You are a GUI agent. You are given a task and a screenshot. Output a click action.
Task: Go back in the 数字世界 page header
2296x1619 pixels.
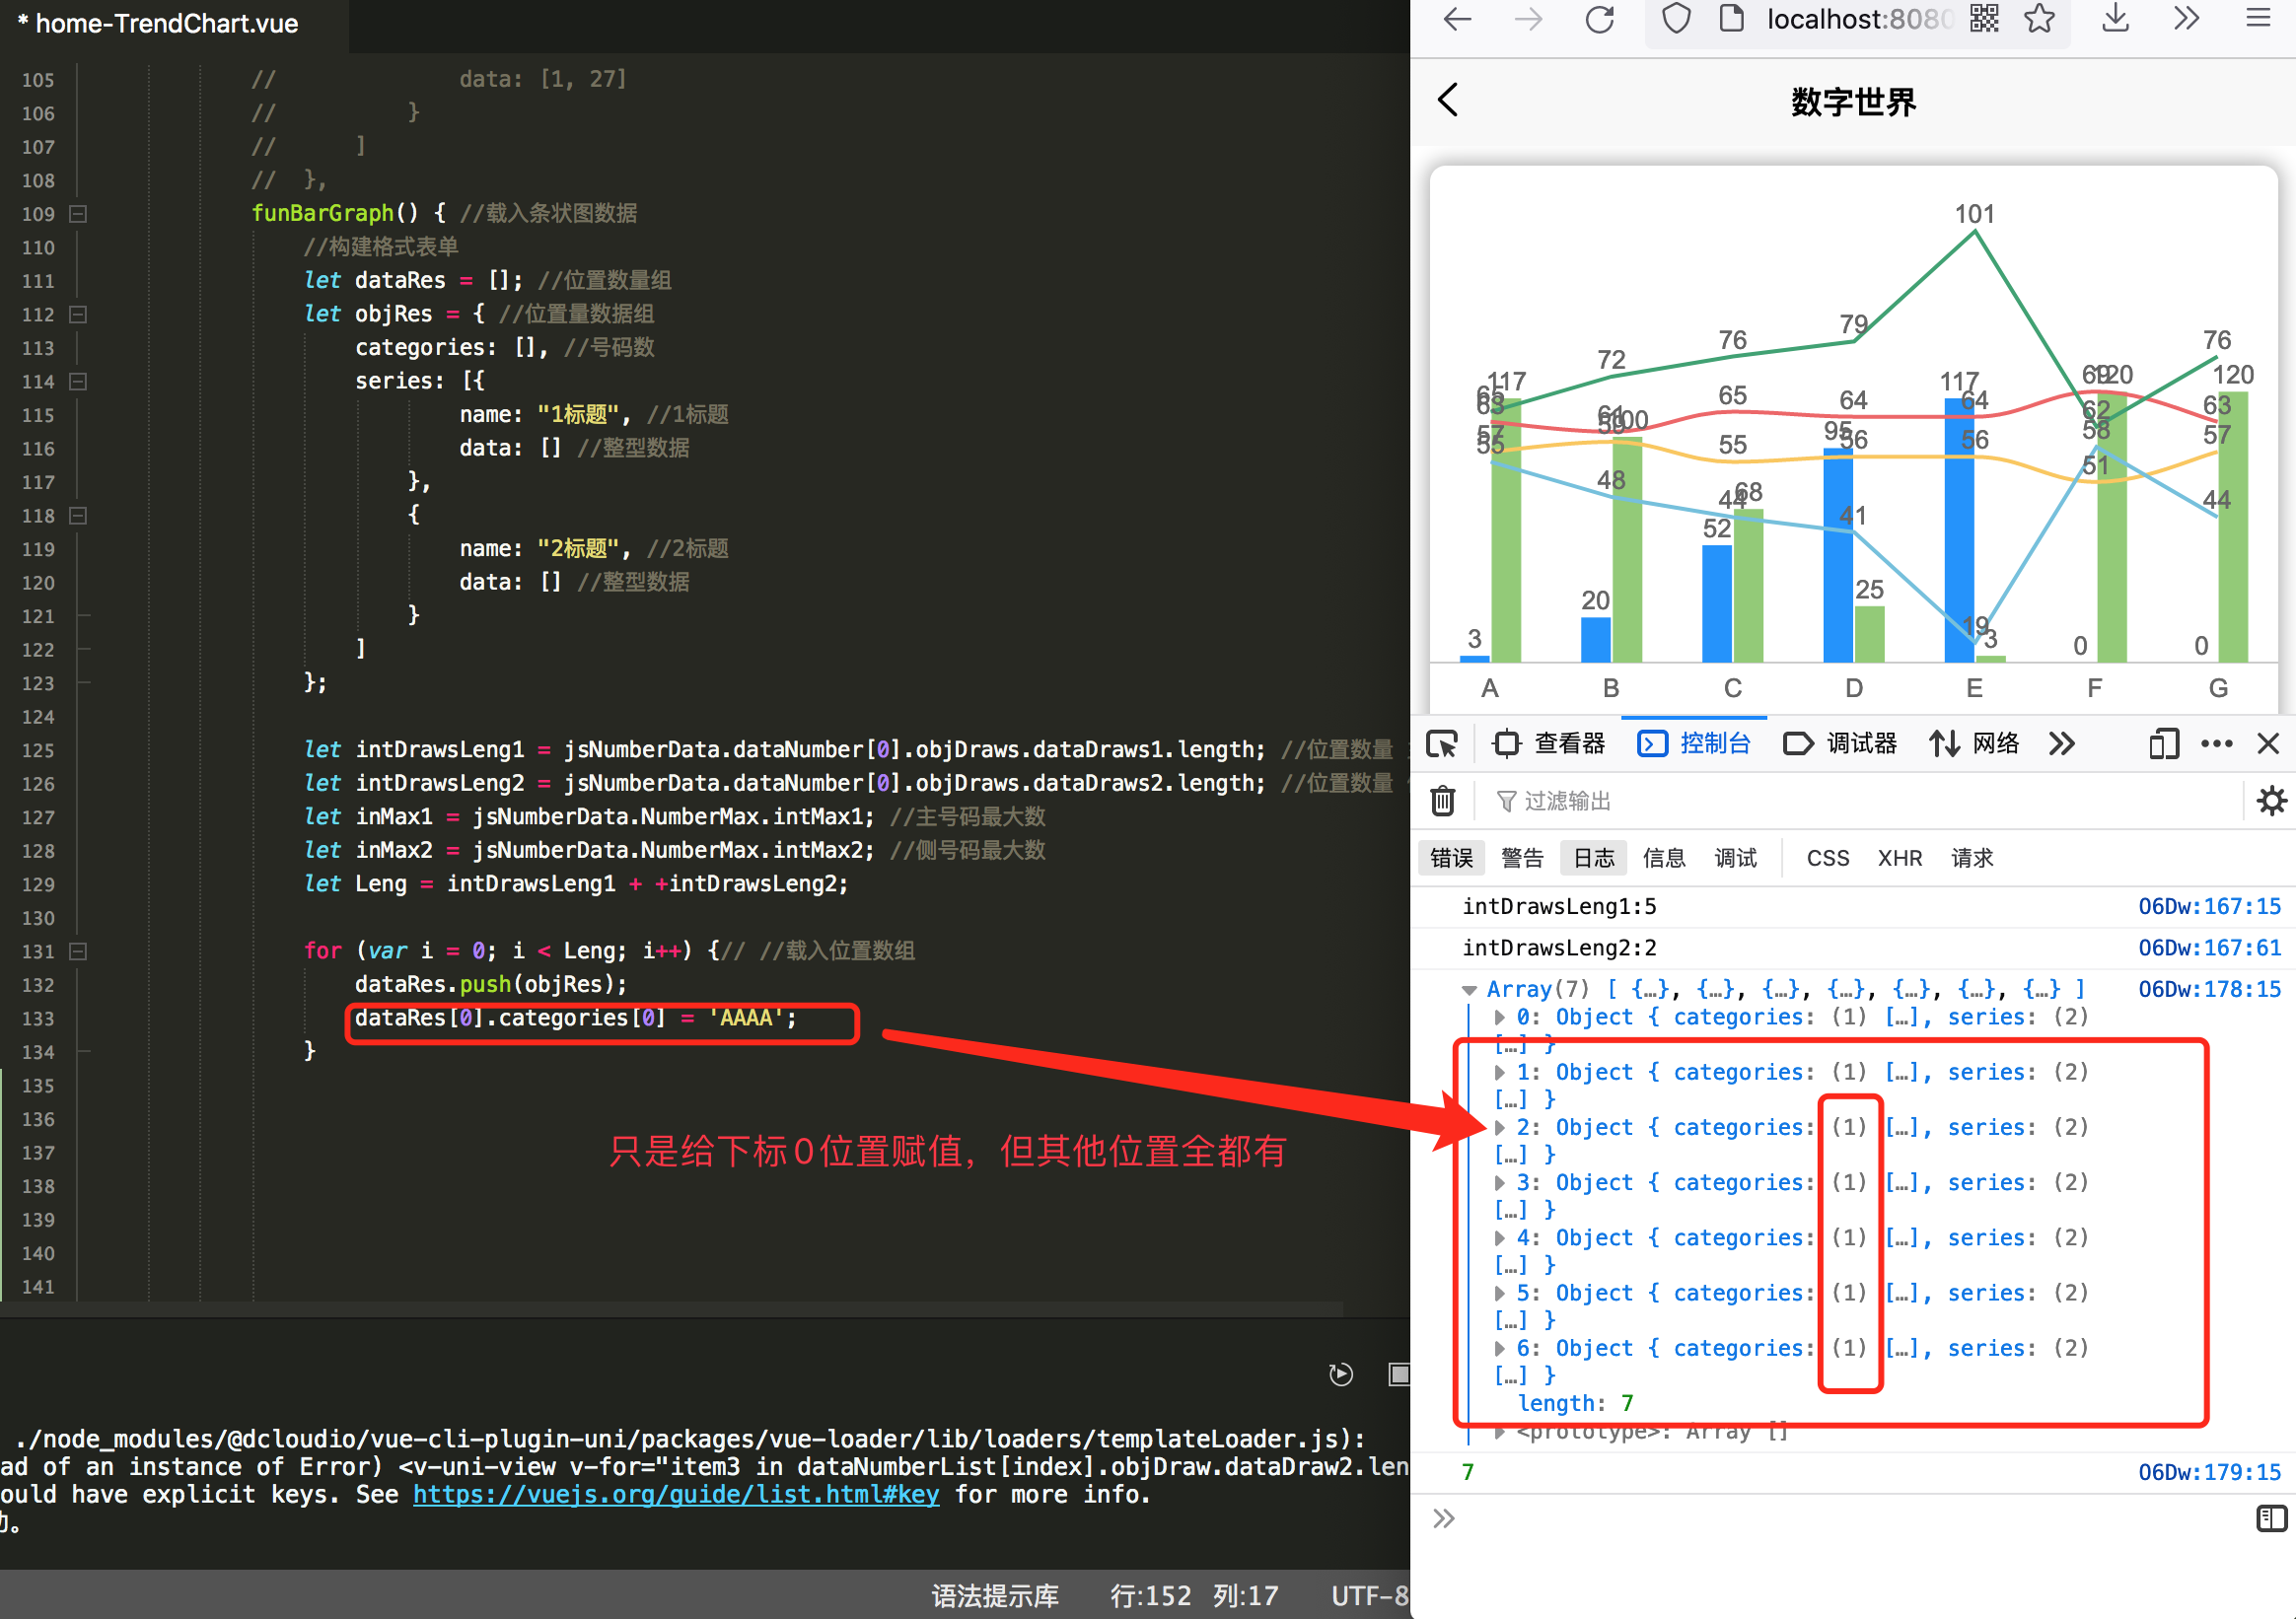[x=1448, y=100]
